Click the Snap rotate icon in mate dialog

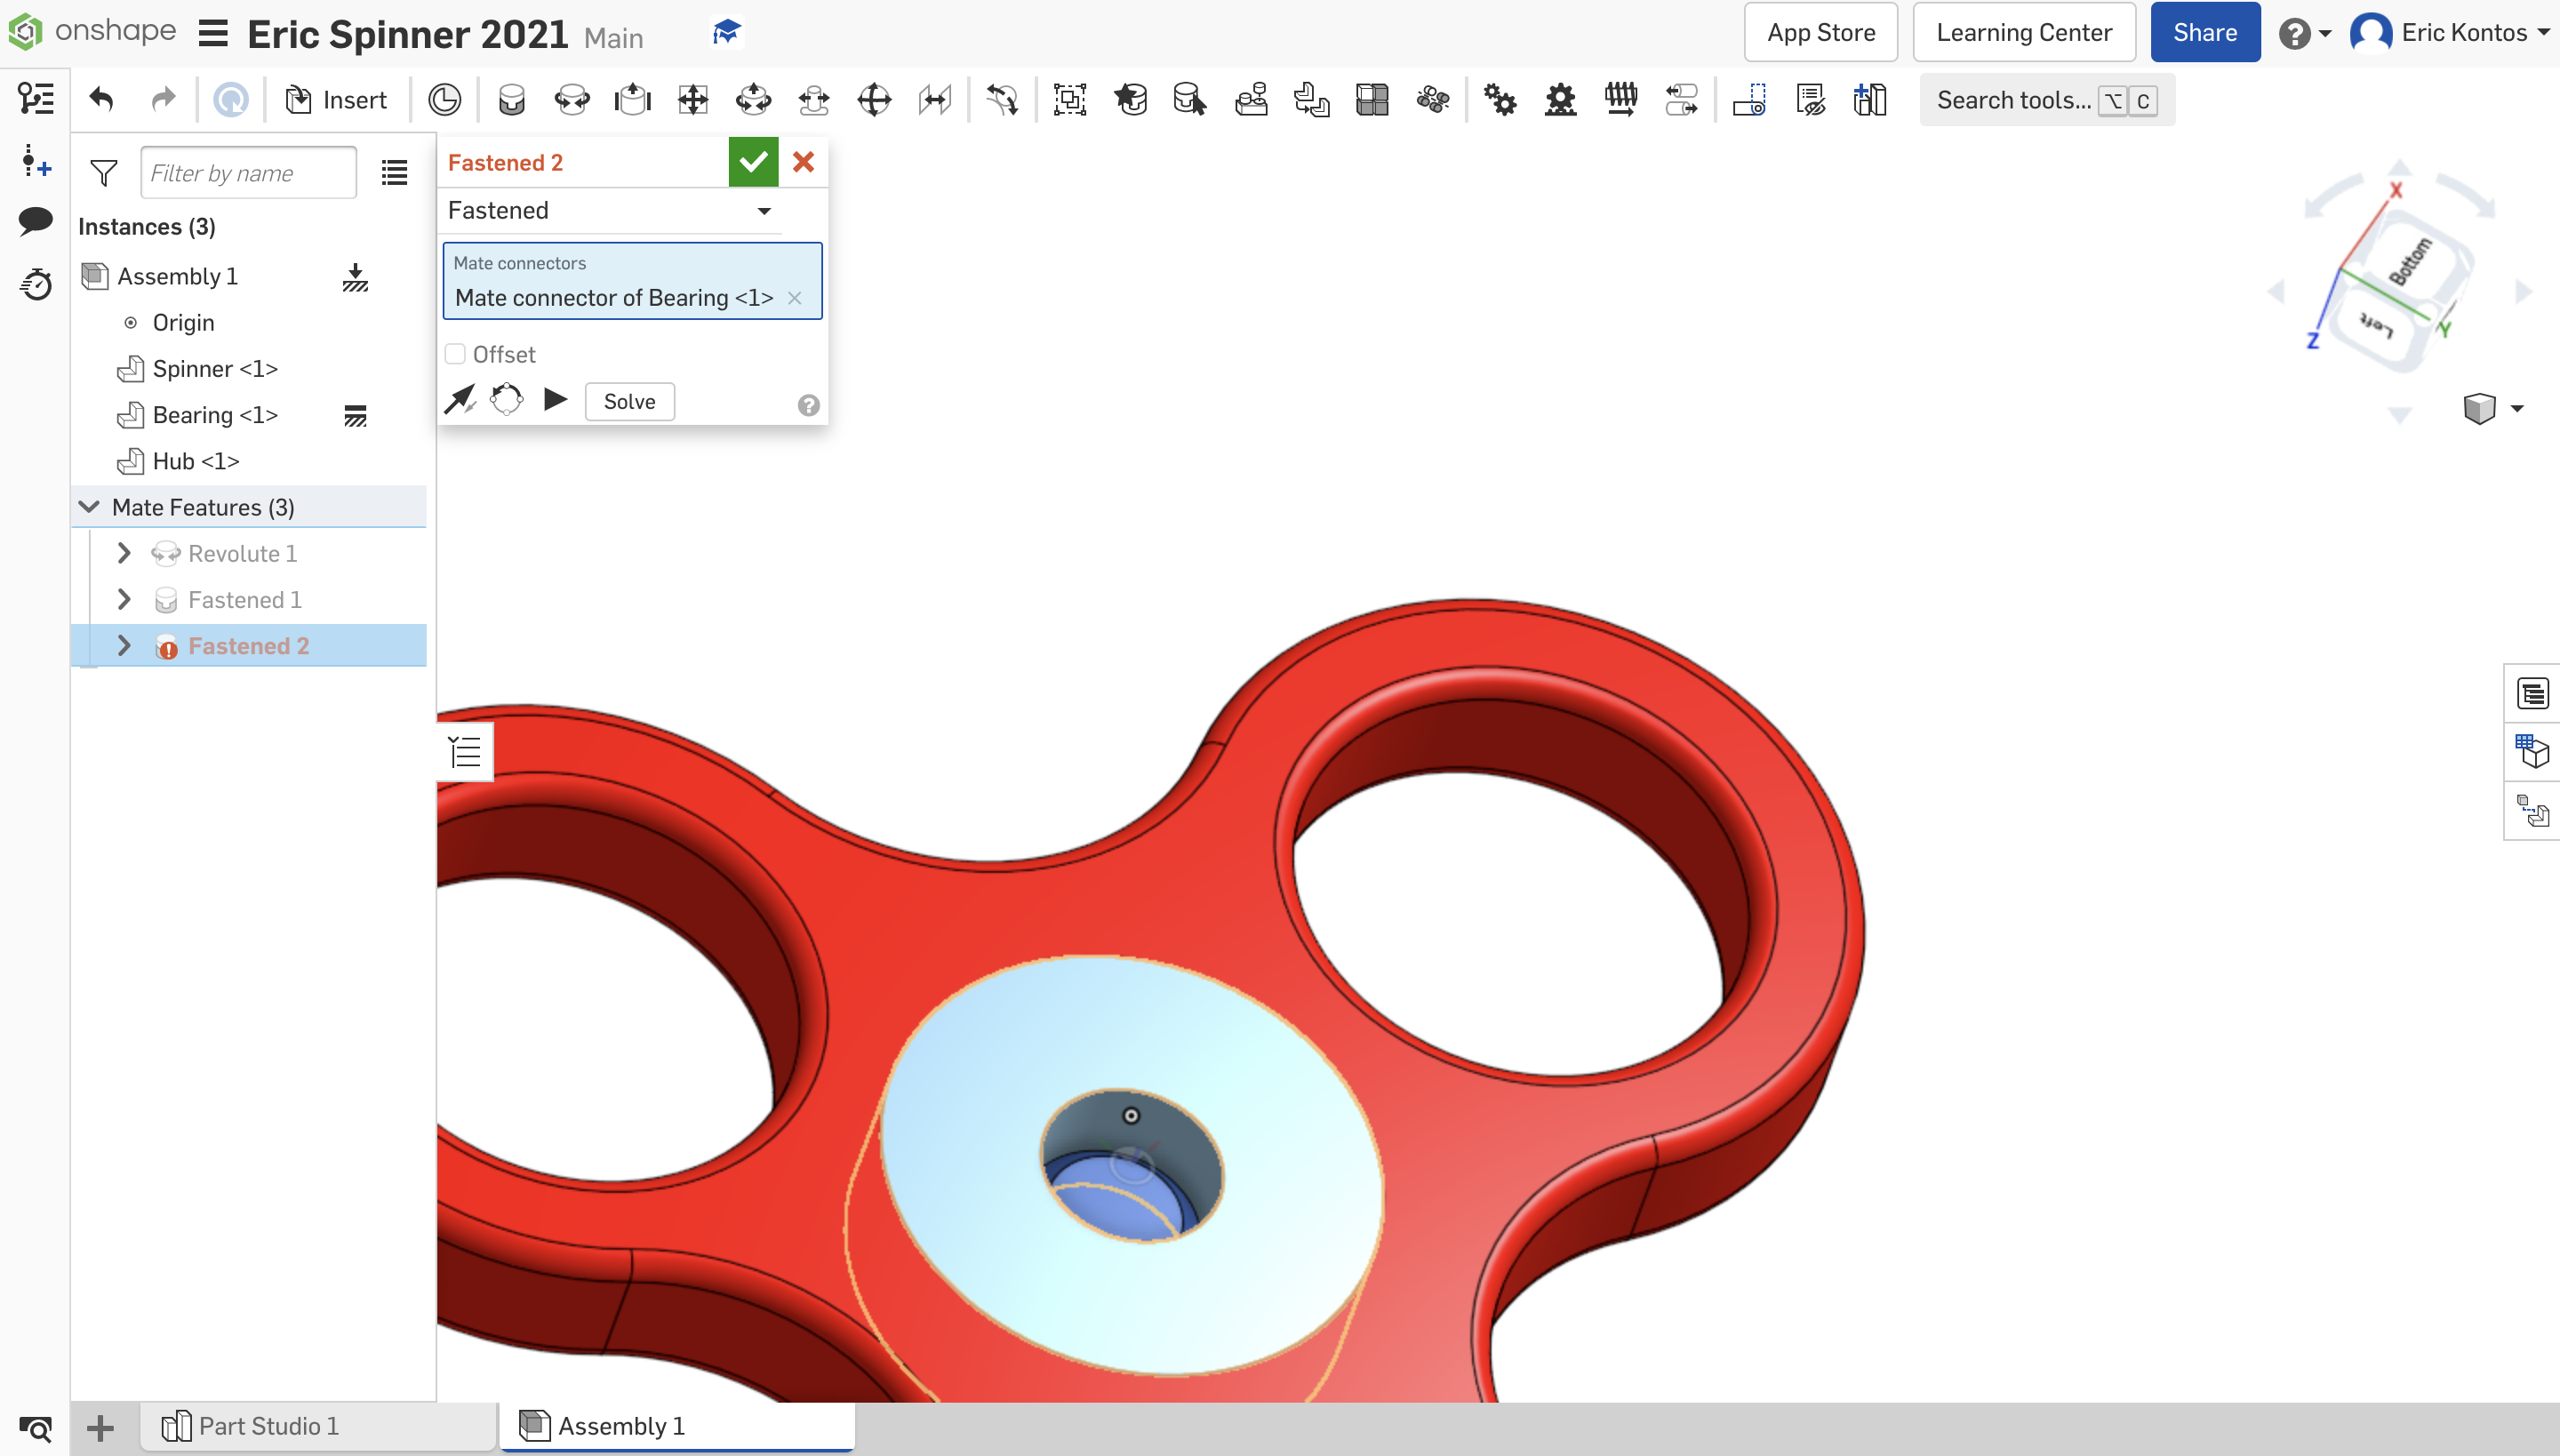[508, 401]
